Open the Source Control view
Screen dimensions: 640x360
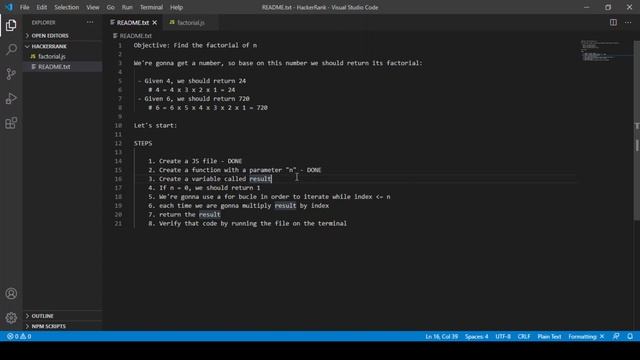(11, 74)
